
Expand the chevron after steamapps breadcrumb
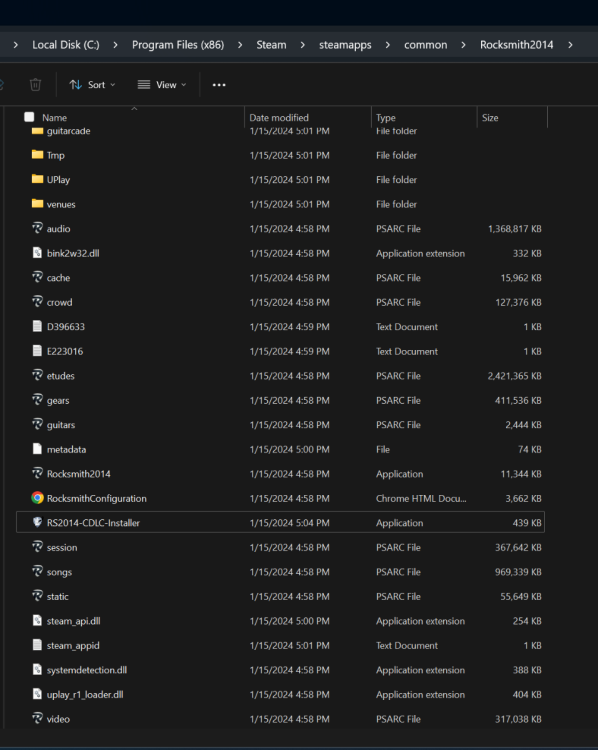pos(388,45)
